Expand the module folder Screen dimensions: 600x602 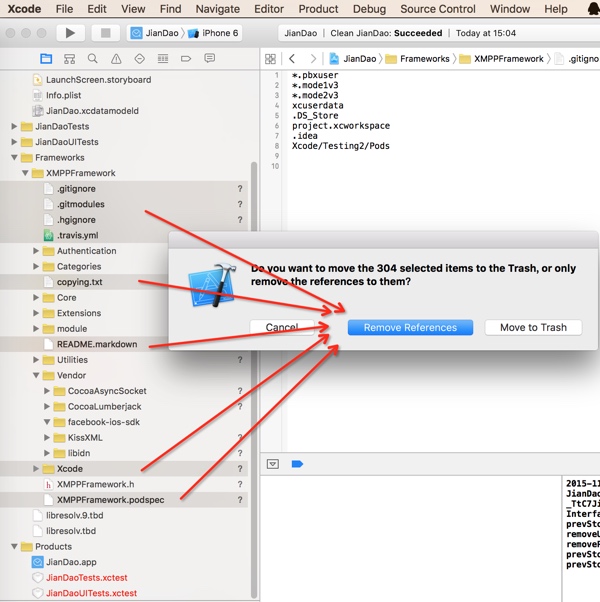tap(36, 329)
